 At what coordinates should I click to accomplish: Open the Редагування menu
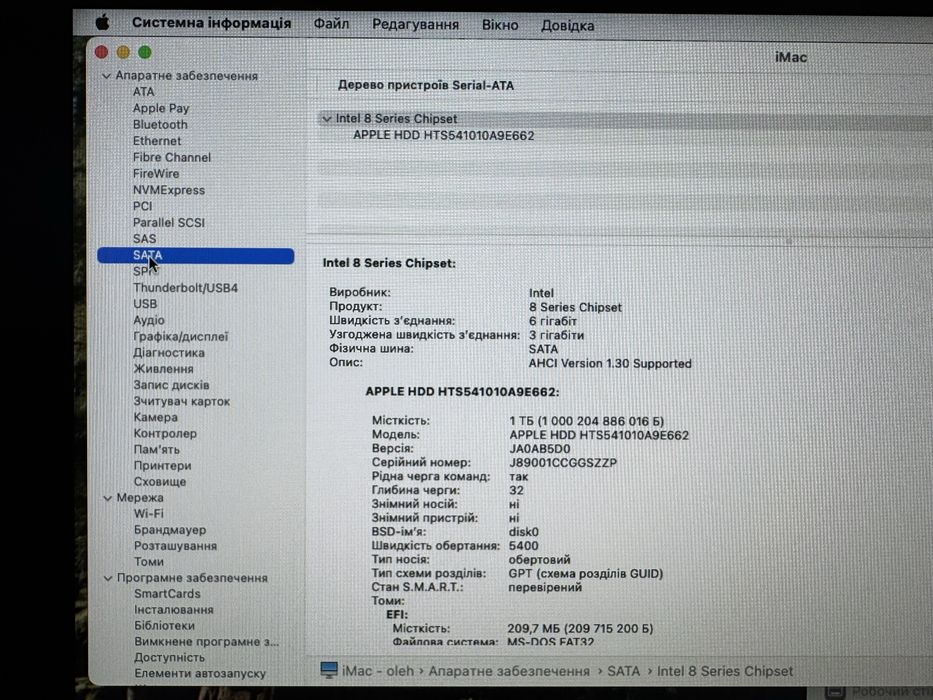point(415,24)
